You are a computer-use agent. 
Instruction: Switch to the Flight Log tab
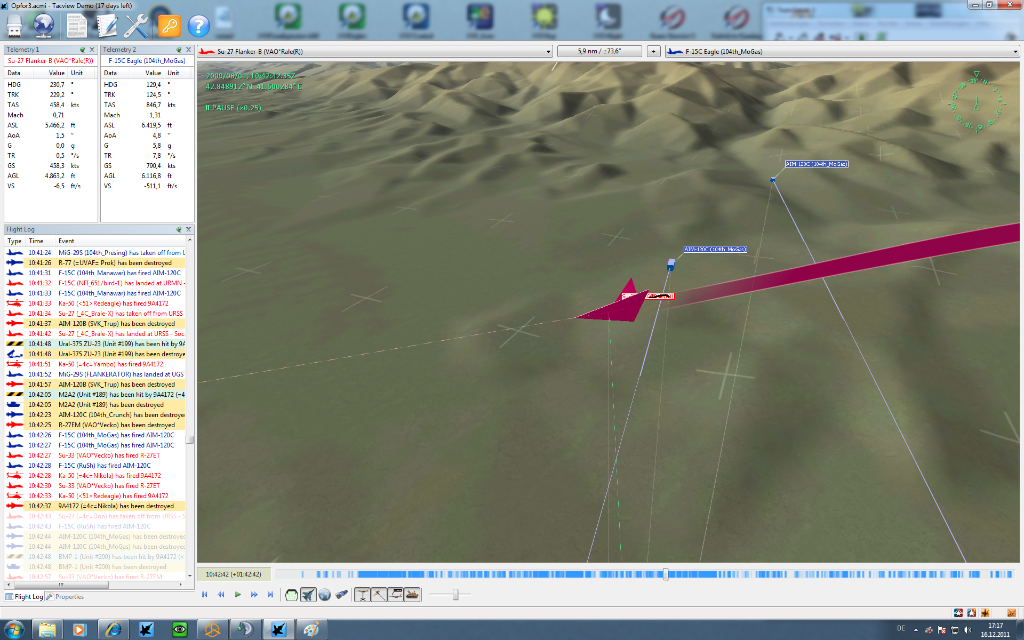tap(24, 596)
